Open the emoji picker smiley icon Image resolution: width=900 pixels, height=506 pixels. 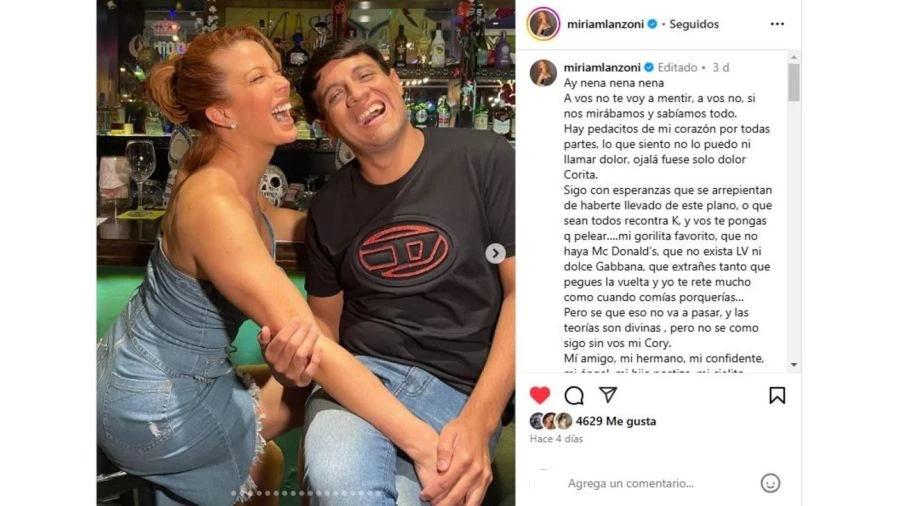tap(770, 483)
